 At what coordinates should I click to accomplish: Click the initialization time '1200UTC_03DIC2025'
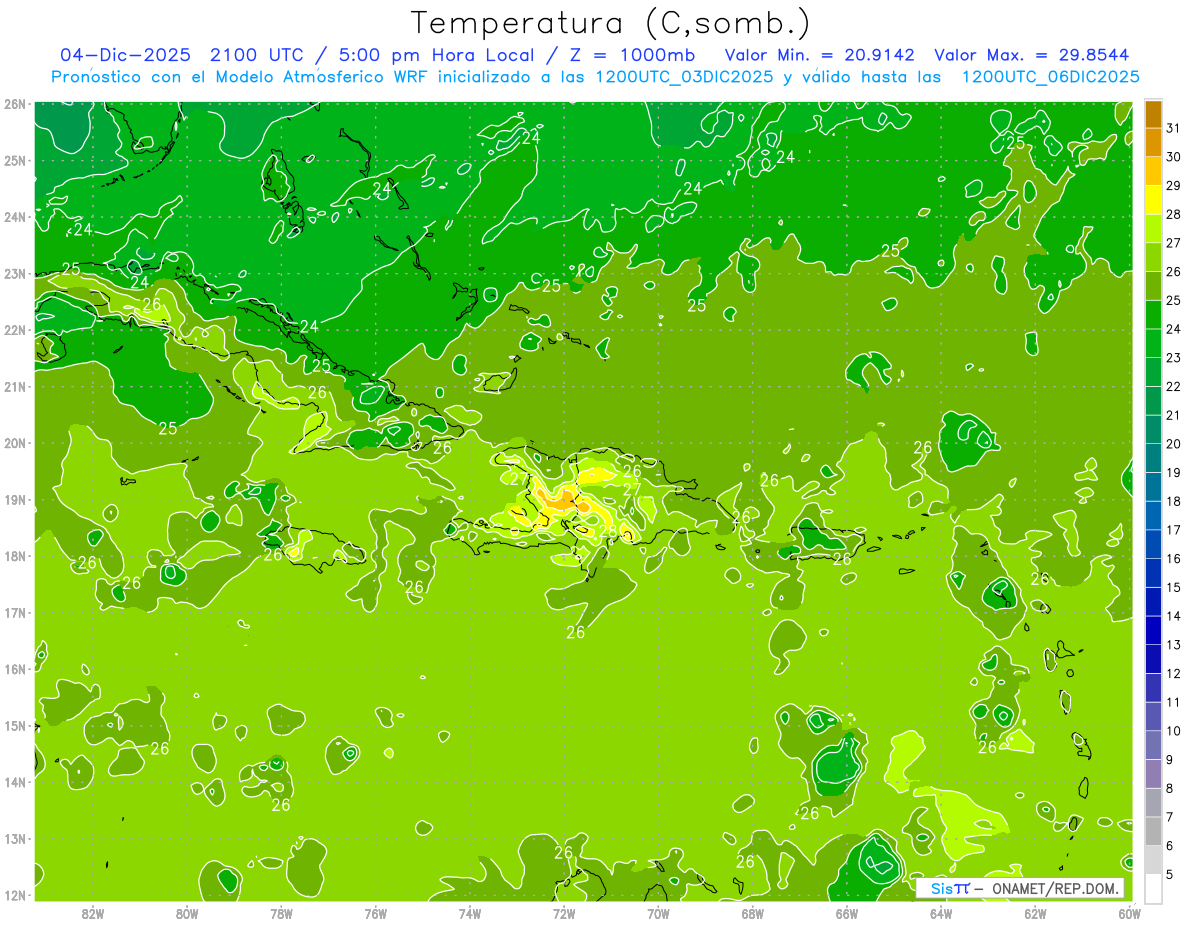pos(686,76)
